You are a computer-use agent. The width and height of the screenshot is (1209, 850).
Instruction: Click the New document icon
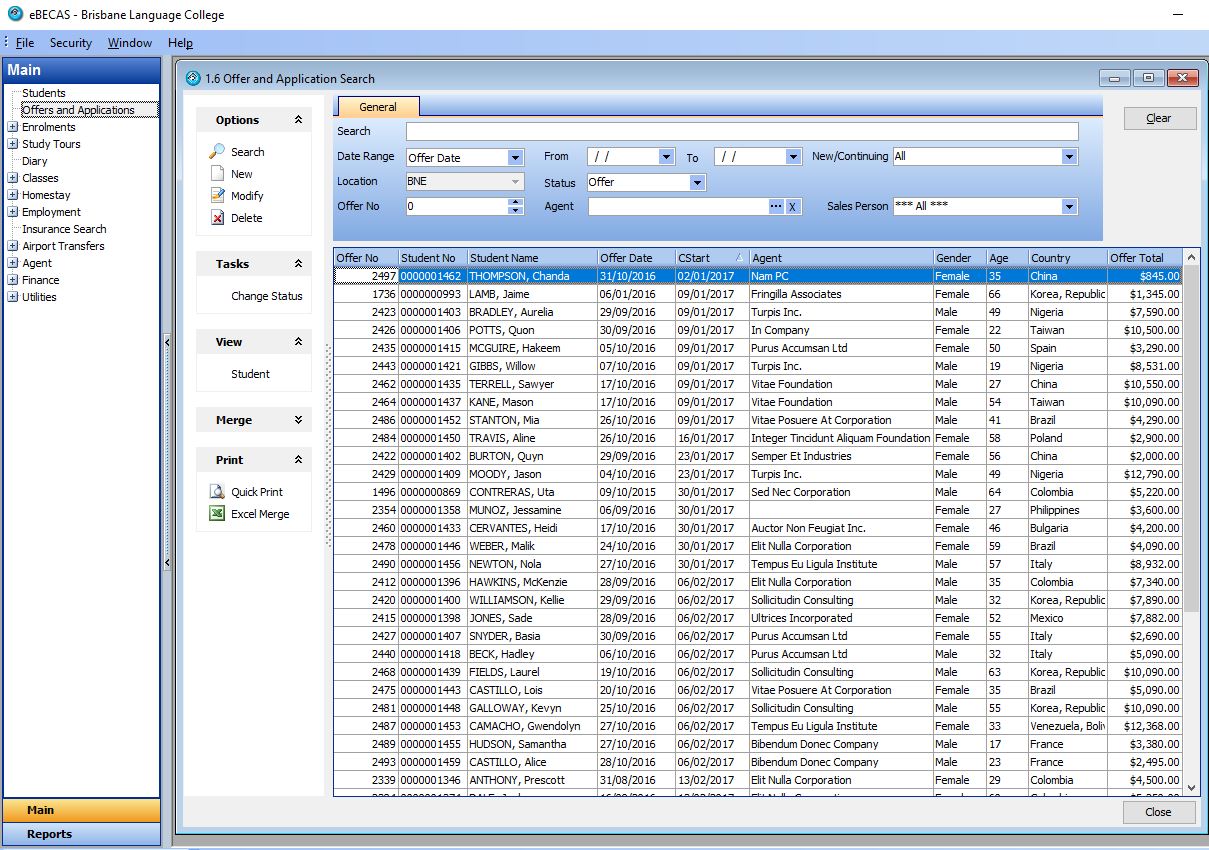tap(217, 174)
